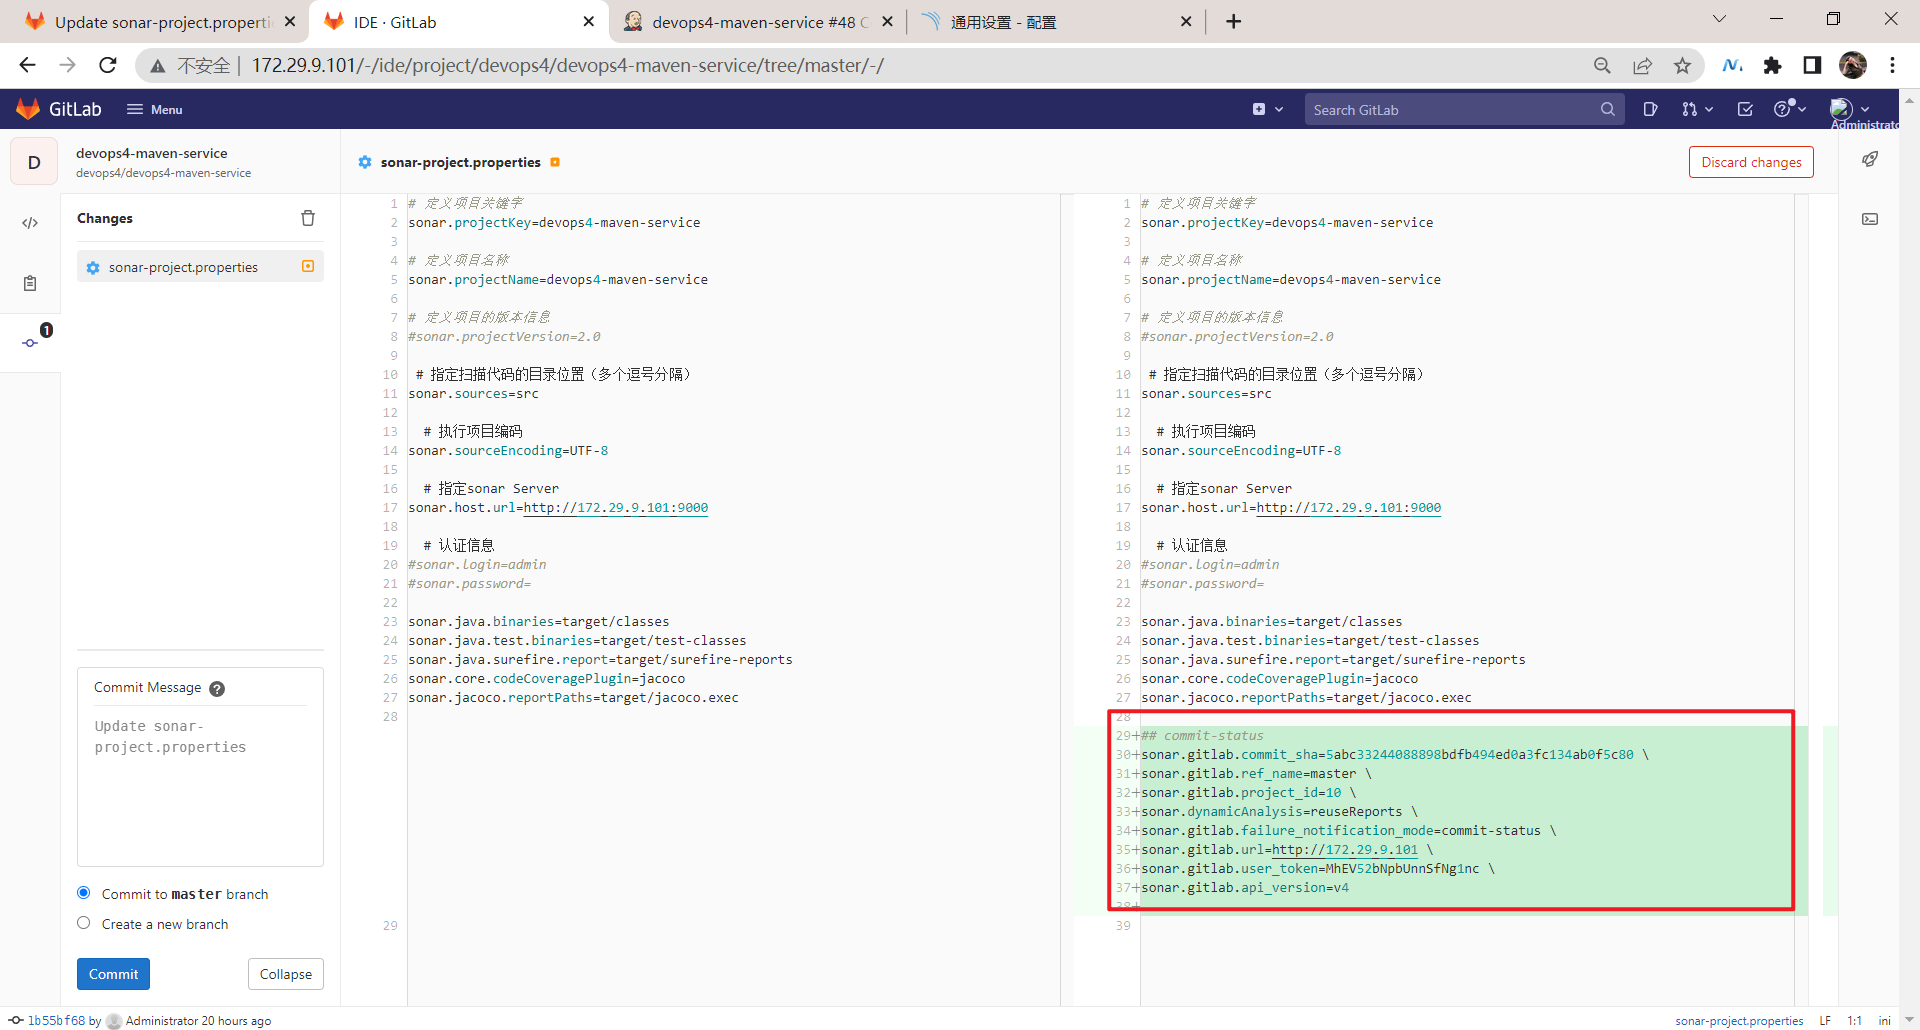Click sonar-project.properties in status bar
The height and width of the screenshot is (1030, 1920).
point(1739,1021)
